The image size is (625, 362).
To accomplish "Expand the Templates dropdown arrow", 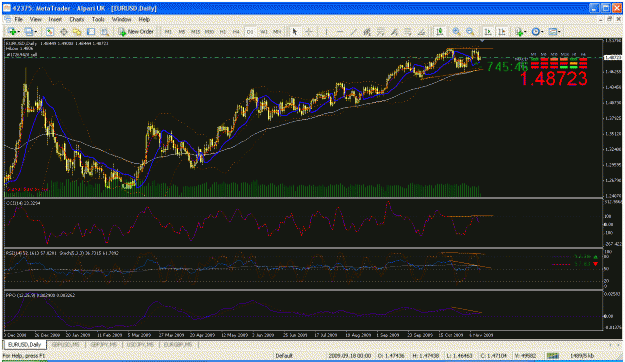I will (x=560, y=32).
